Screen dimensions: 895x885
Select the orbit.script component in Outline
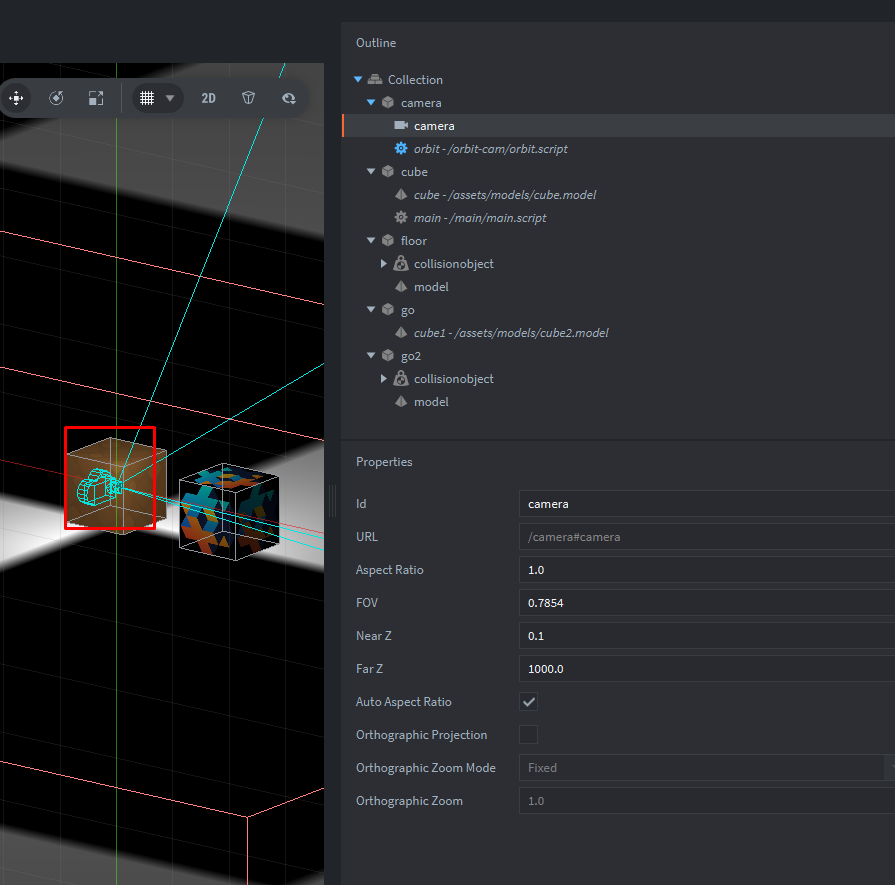pos(490,149)
